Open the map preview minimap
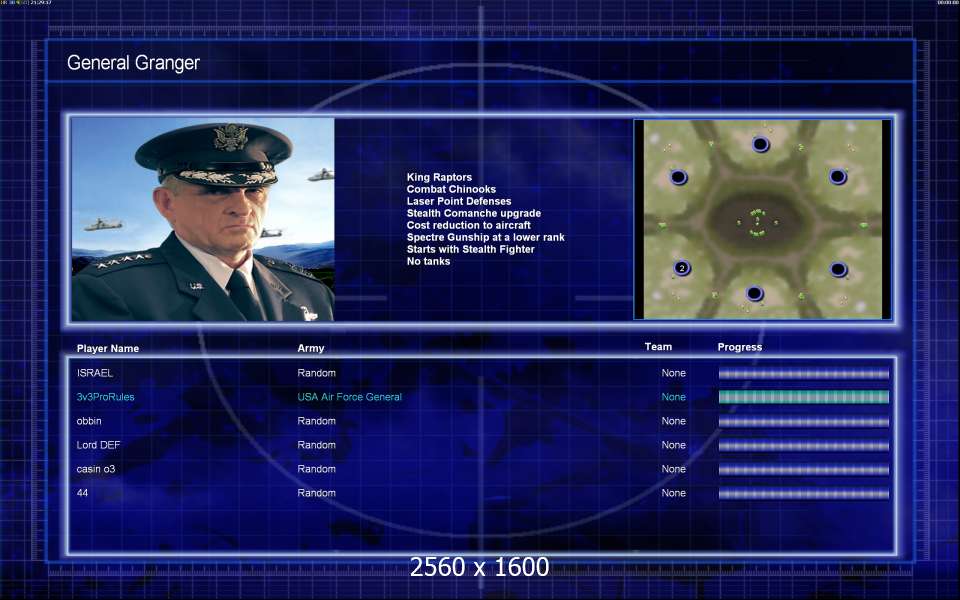This screenshot has height=600, width=960. (x=762, y=219)
